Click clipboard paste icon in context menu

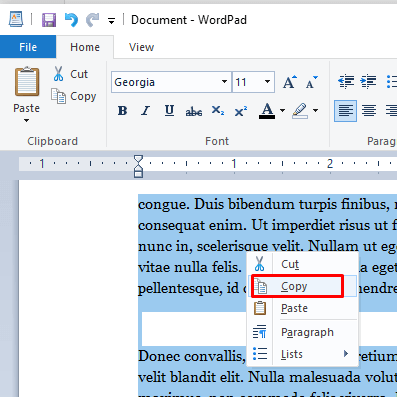260,308
